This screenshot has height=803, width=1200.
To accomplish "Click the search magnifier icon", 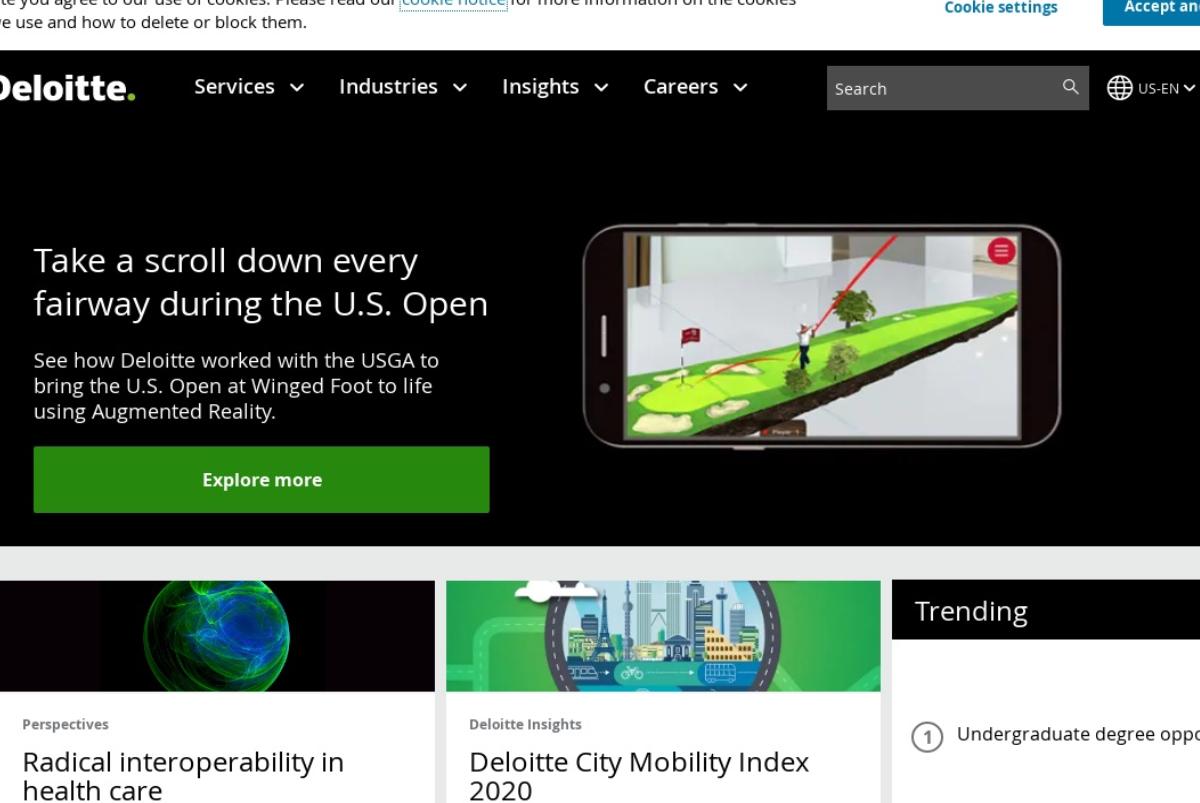I will [x=1070, y=87].
